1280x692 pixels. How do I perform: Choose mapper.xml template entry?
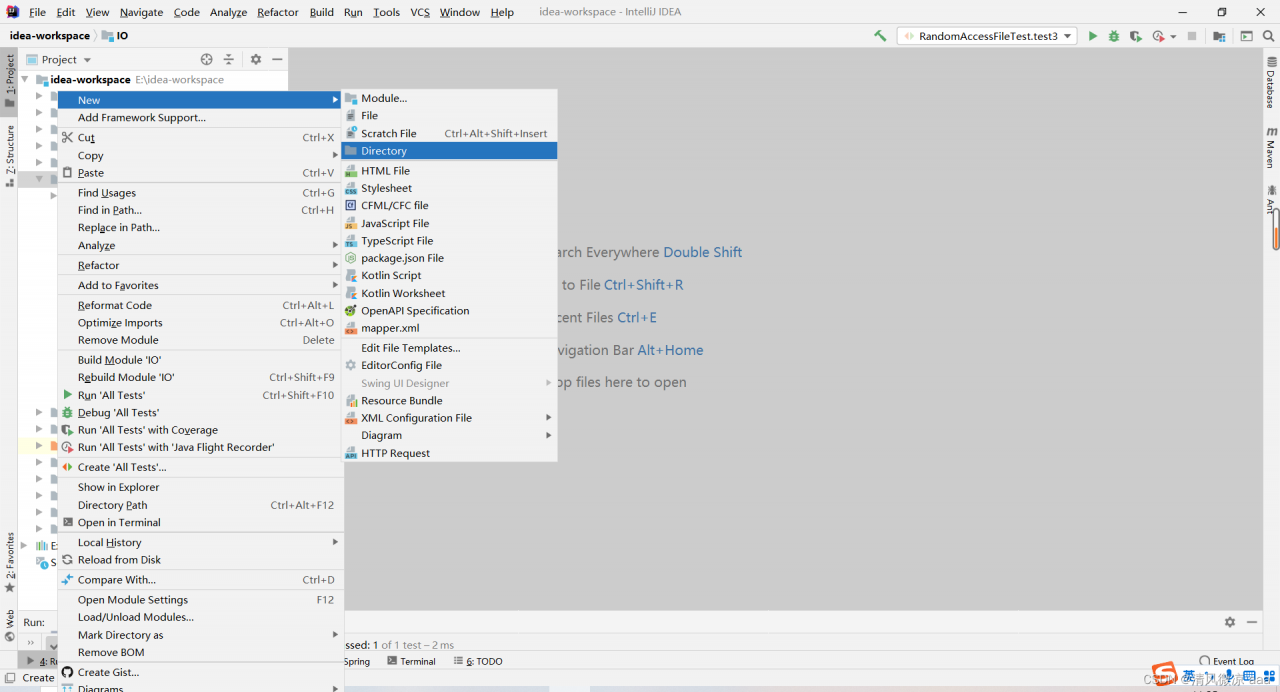[x=449, y=328]
